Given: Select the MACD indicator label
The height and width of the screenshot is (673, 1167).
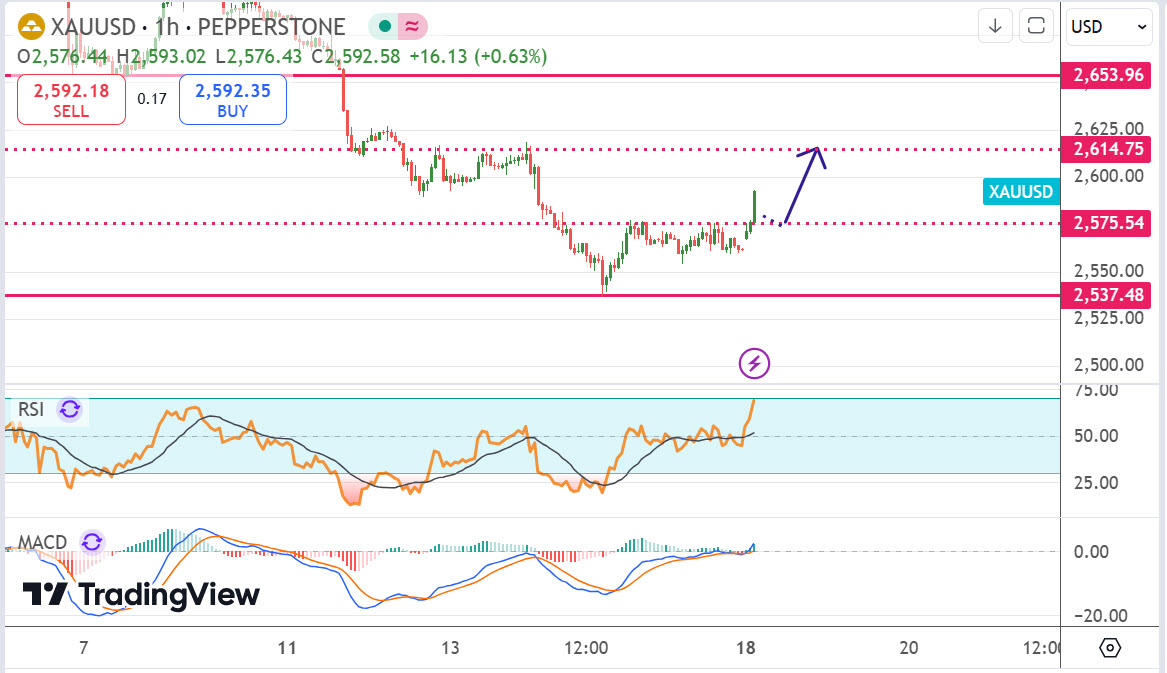Looking at the screenshot, I should tap(42, 542).
